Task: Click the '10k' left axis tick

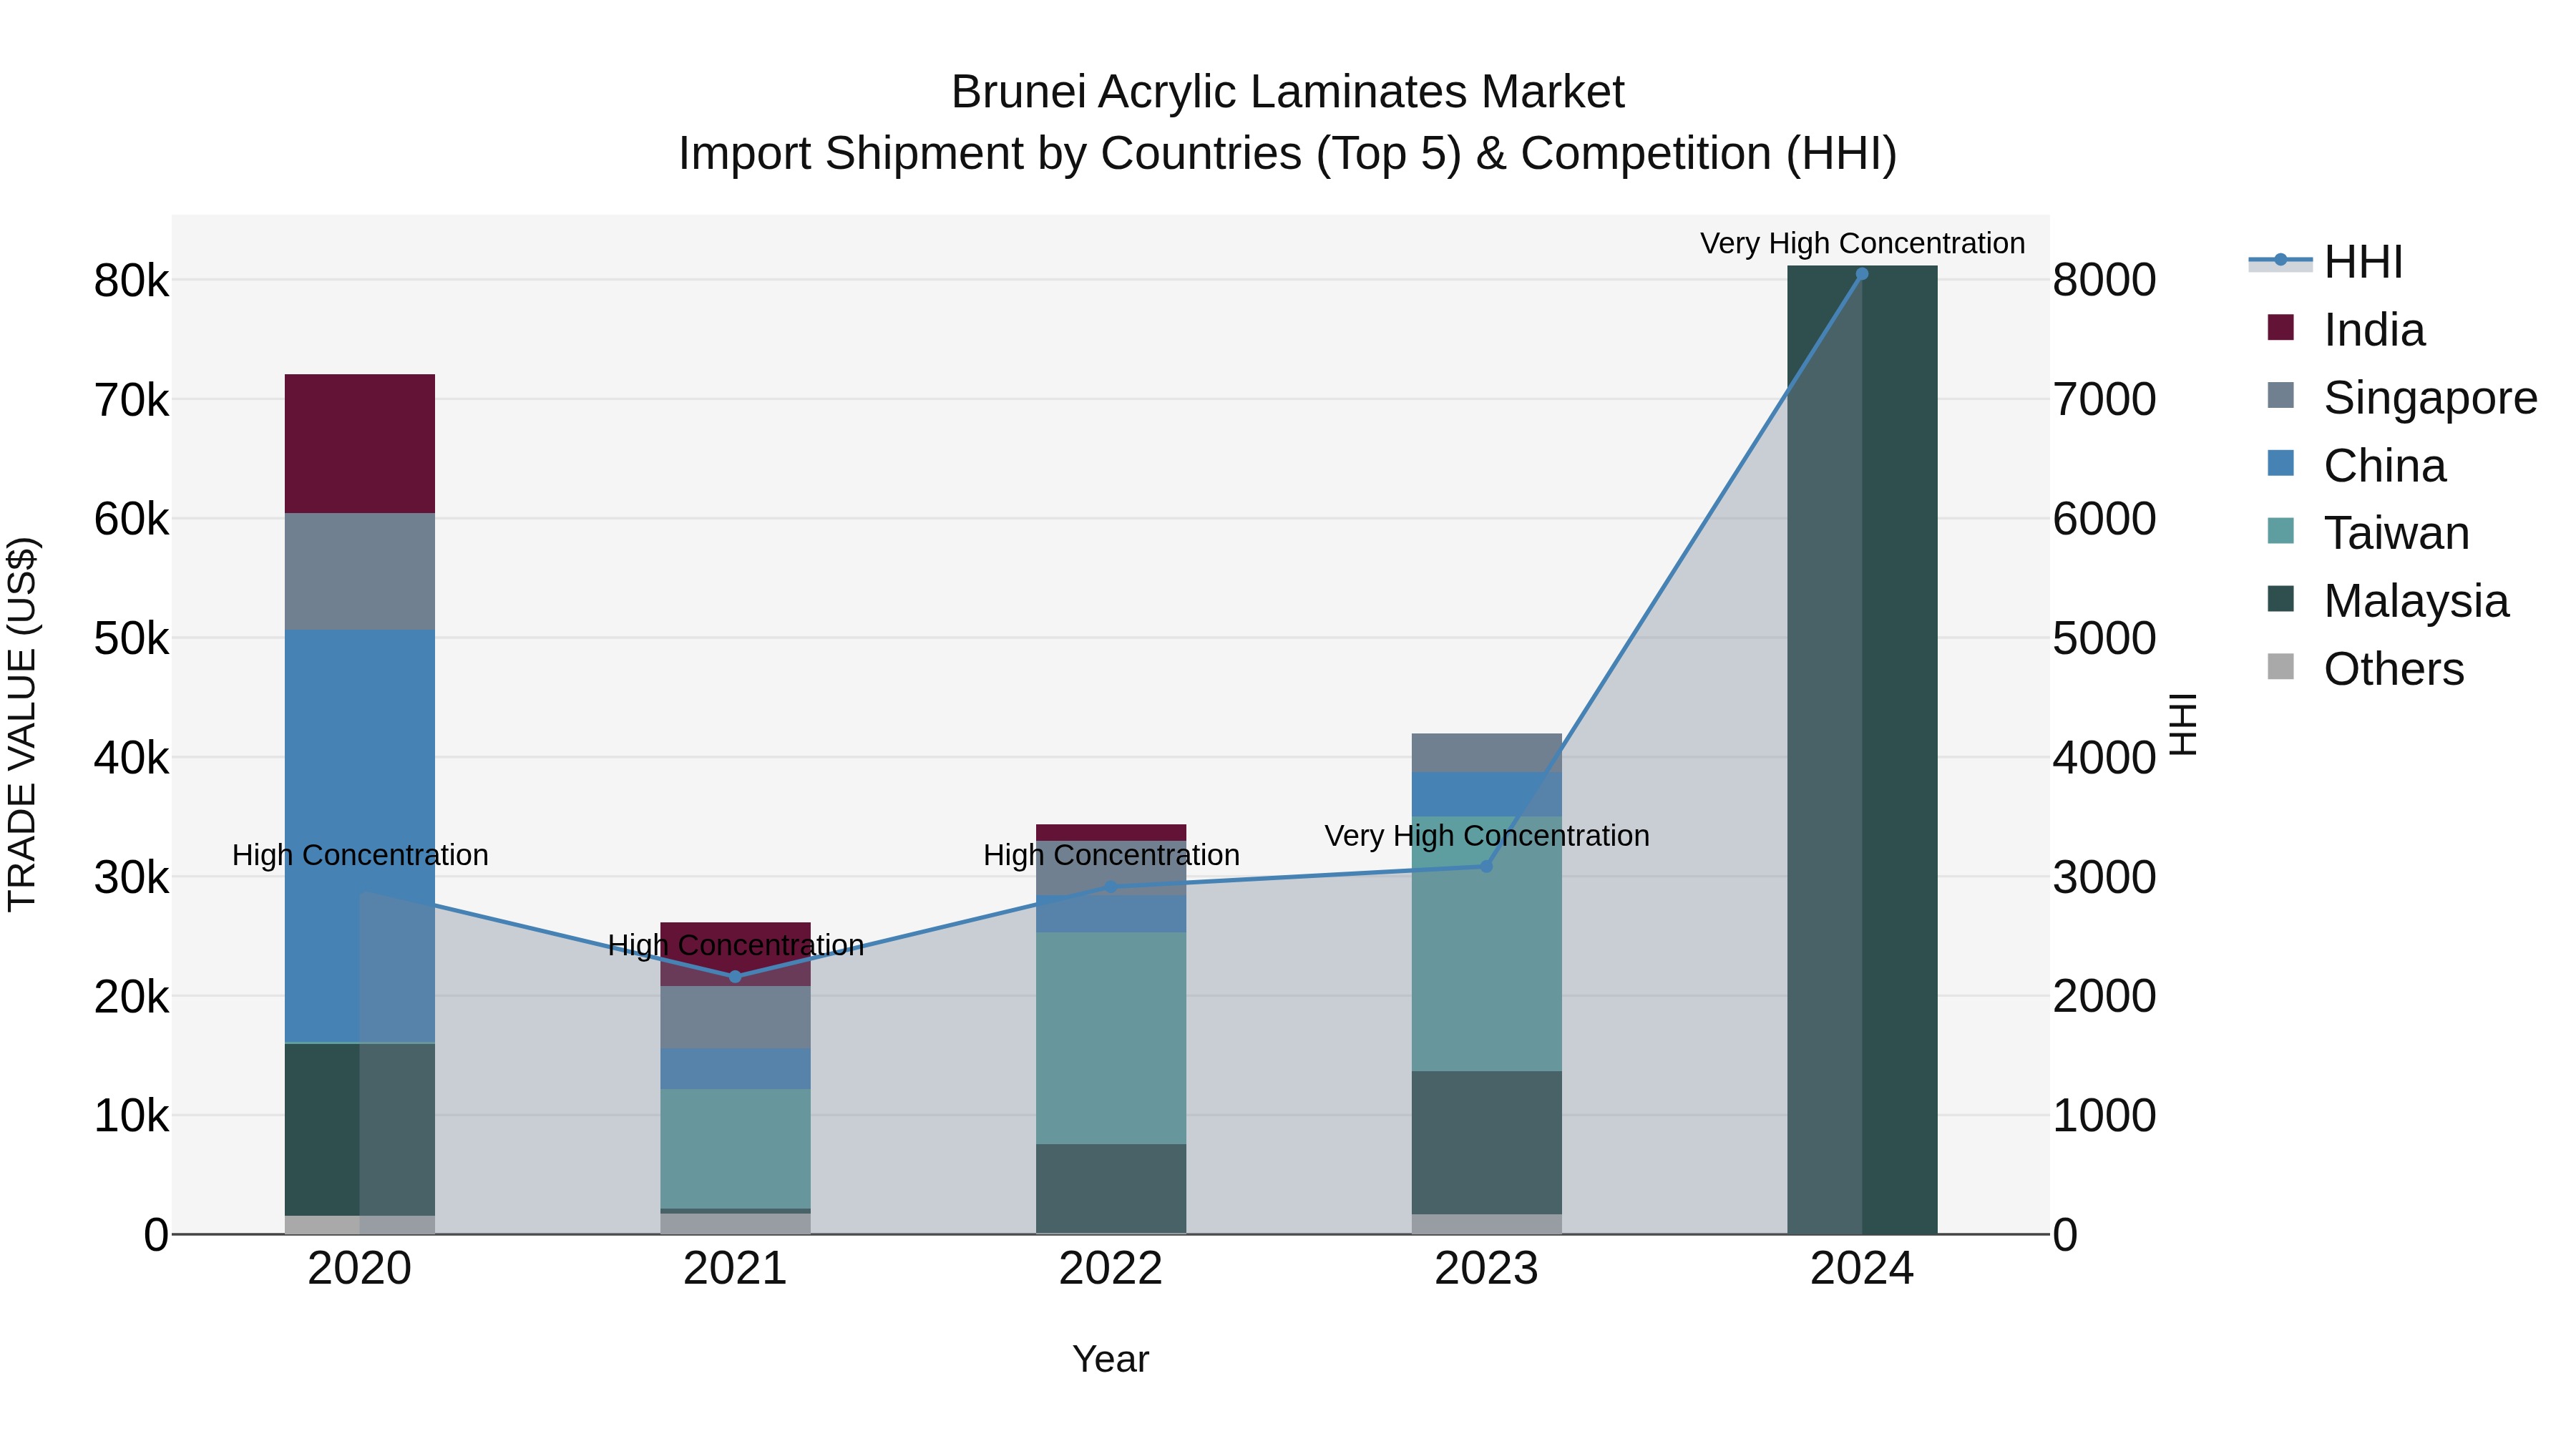Action: (x=132, y=1116)
